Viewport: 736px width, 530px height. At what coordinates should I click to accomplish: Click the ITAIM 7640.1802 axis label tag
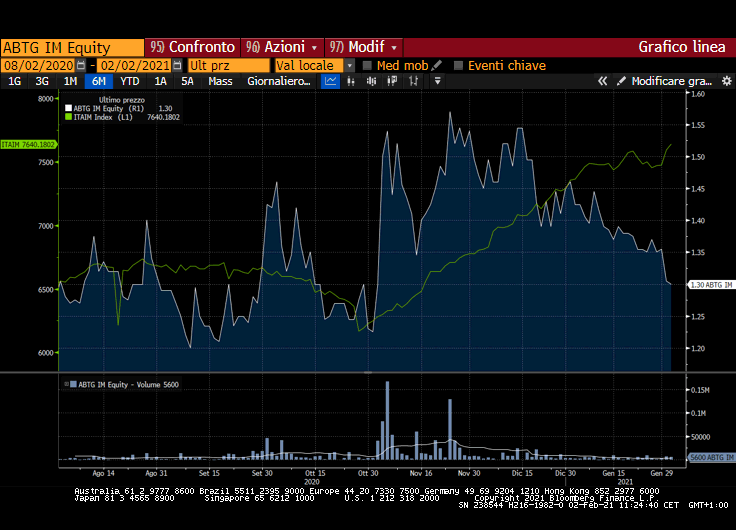(x=28, y=144)
